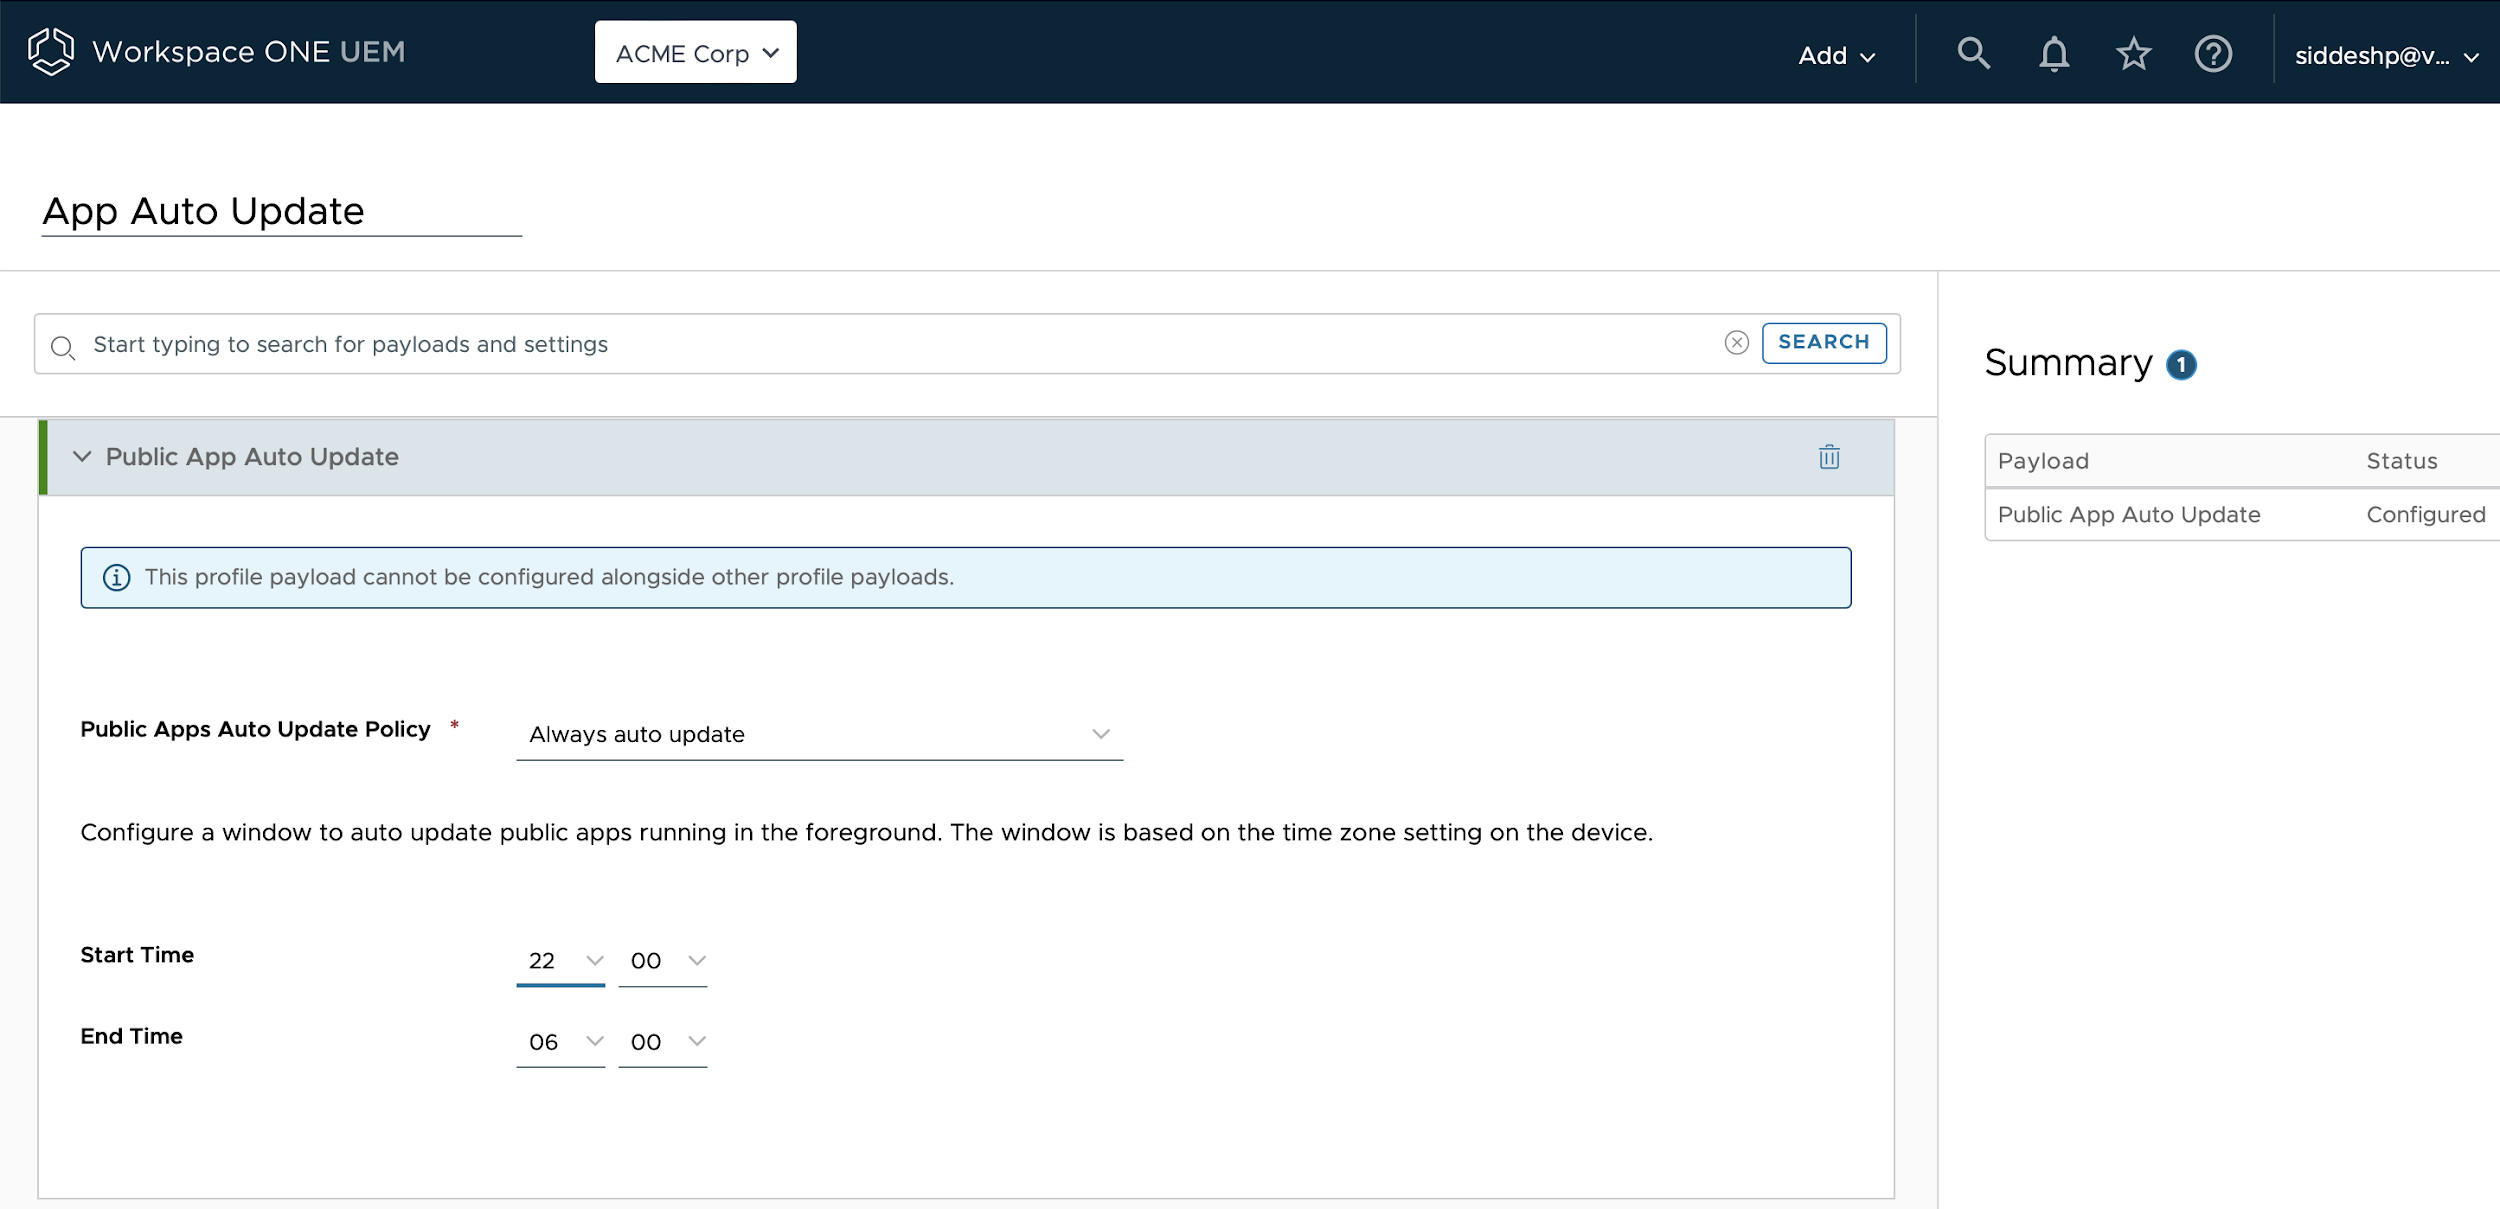Open the ACME Corp organization group selector
2500x1209 pixels.
[x=694, y=52]
